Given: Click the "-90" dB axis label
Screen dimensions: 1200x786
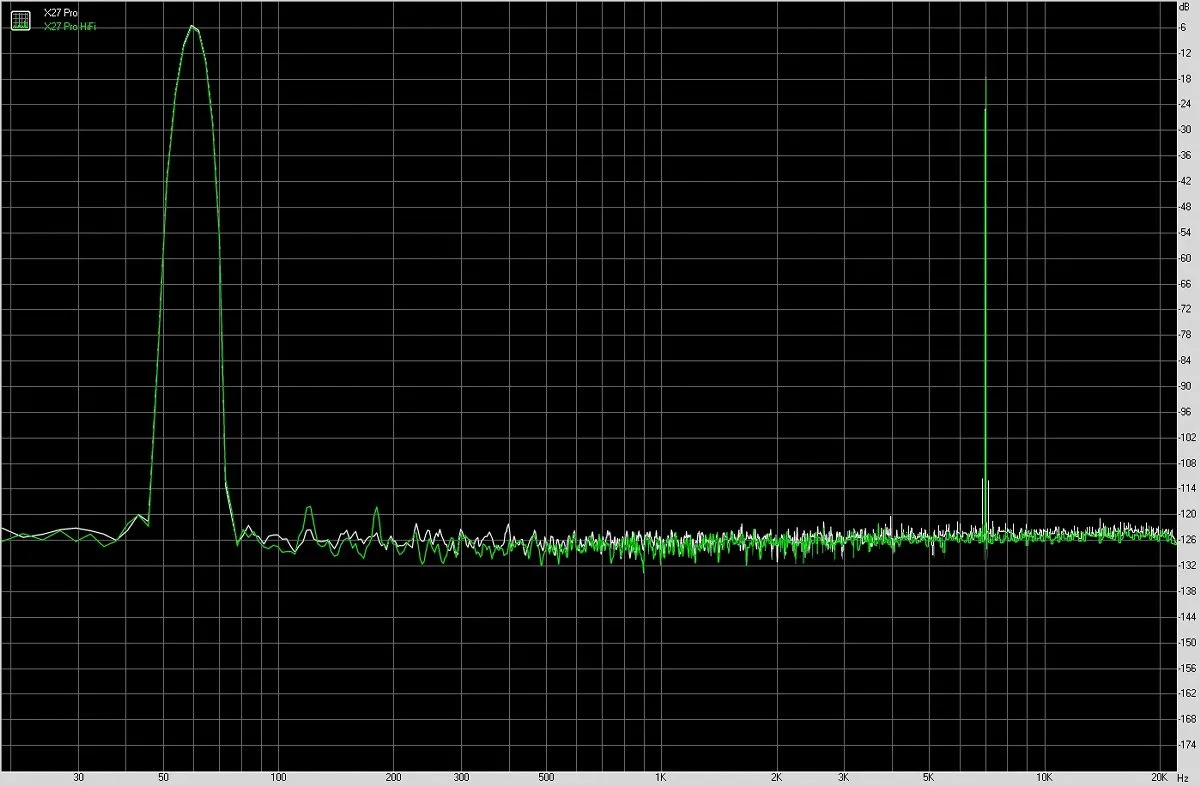Looking at the screenshot, I should click(1185, 386).
